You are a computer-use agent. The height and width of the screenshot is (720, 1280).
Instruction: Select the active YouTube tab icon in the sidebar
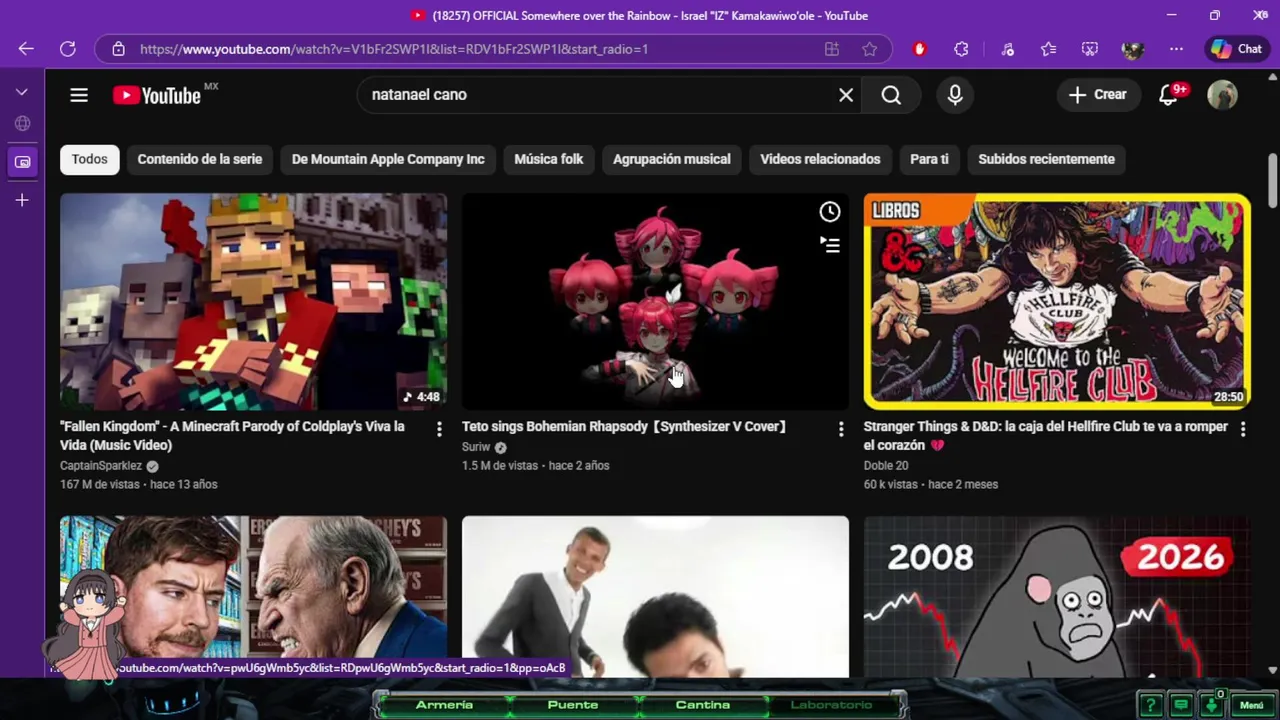tap(22, 162)
